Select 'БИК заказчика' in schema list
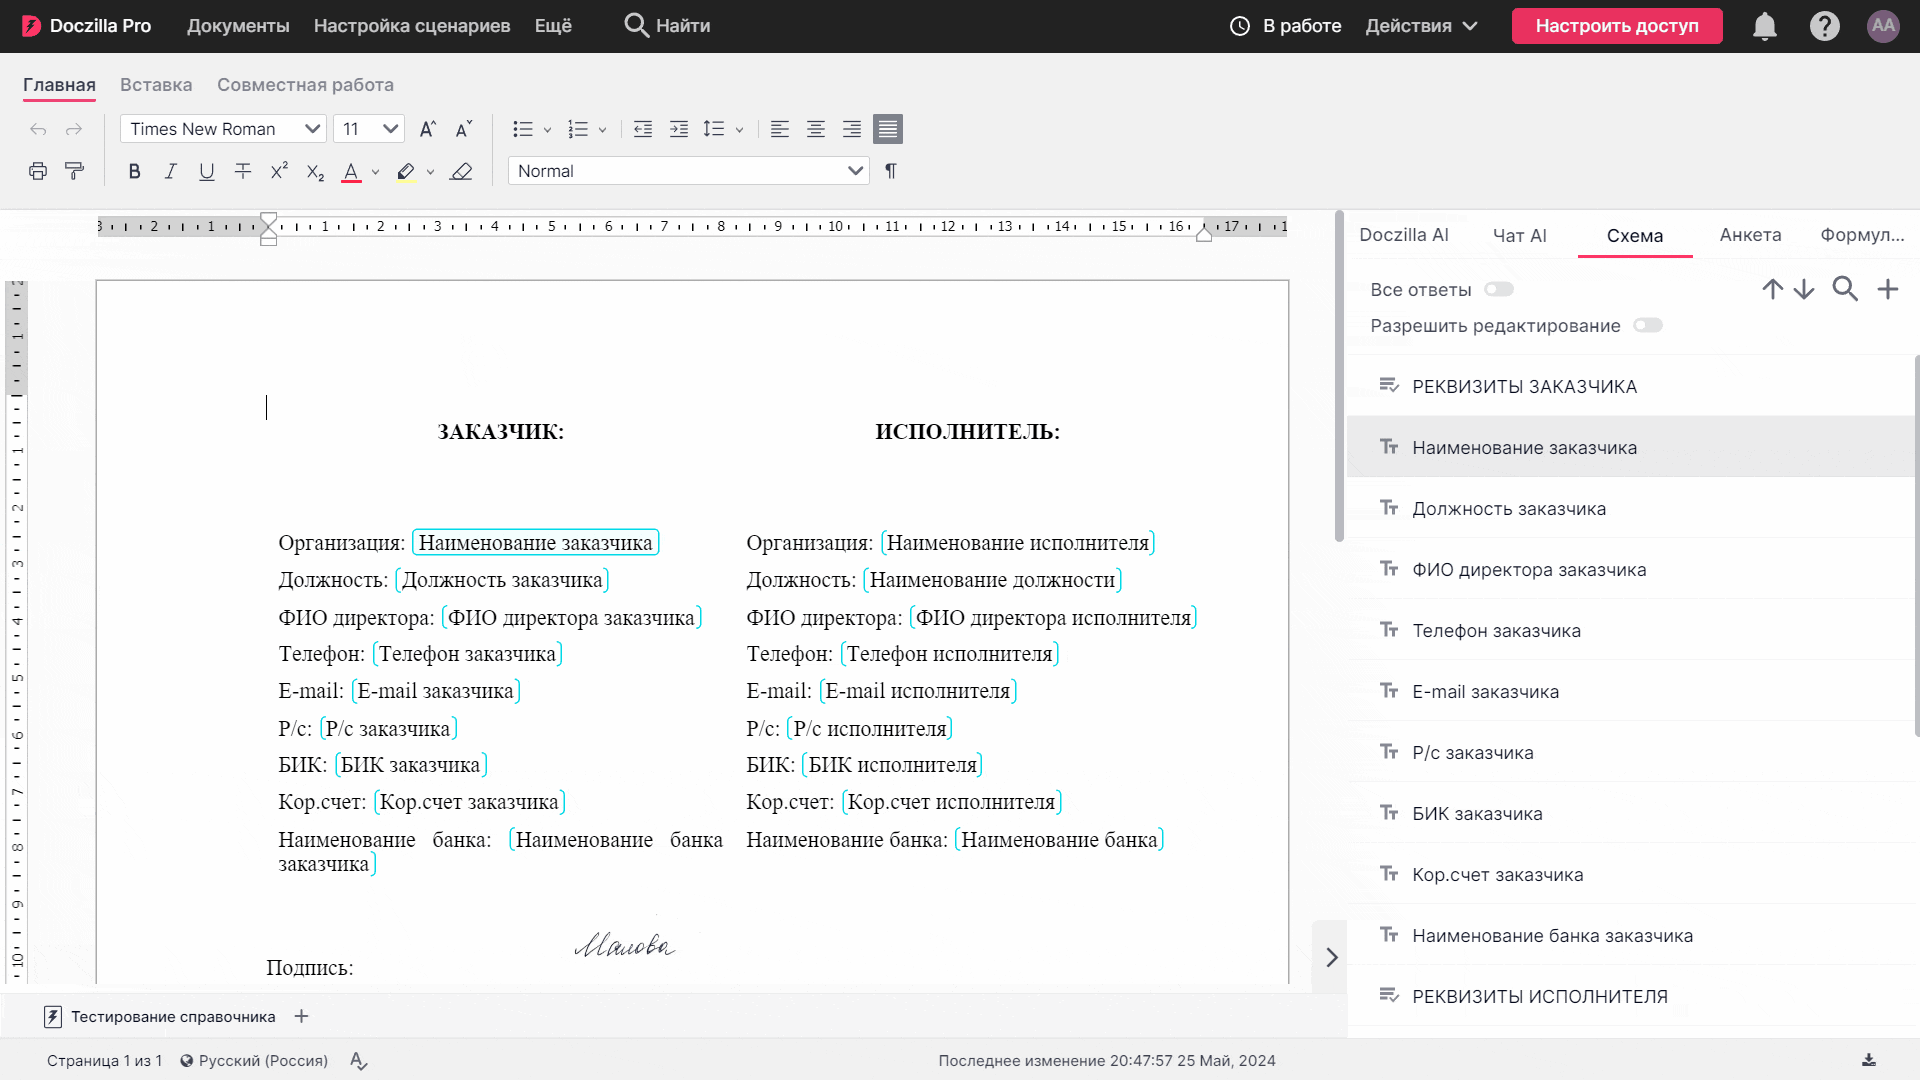Image resolution: width=1920 pixels, height=1080 pixels. click(1630, 814)
